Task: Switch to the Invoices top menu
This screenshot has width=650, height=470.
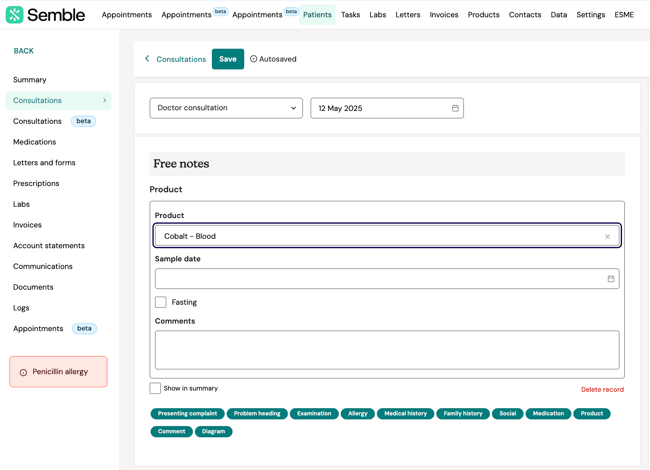Action: pos(444,15)
